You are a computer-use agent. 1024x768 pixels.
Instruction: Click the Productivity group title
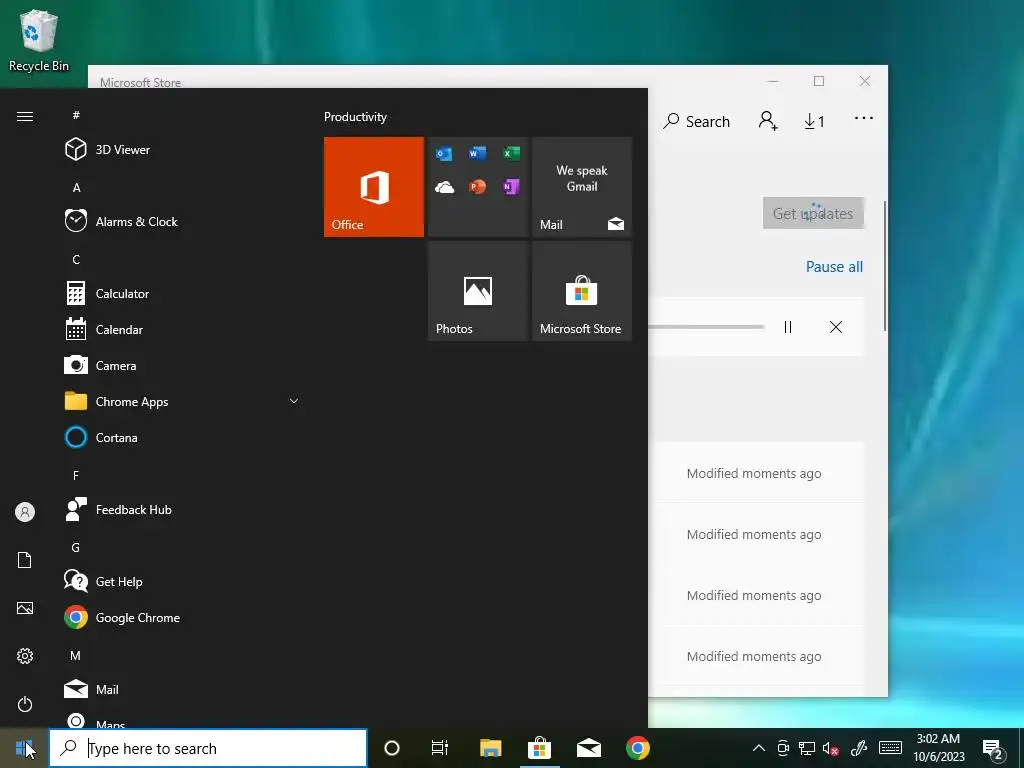pyautogui.click(x=355, y=117)
